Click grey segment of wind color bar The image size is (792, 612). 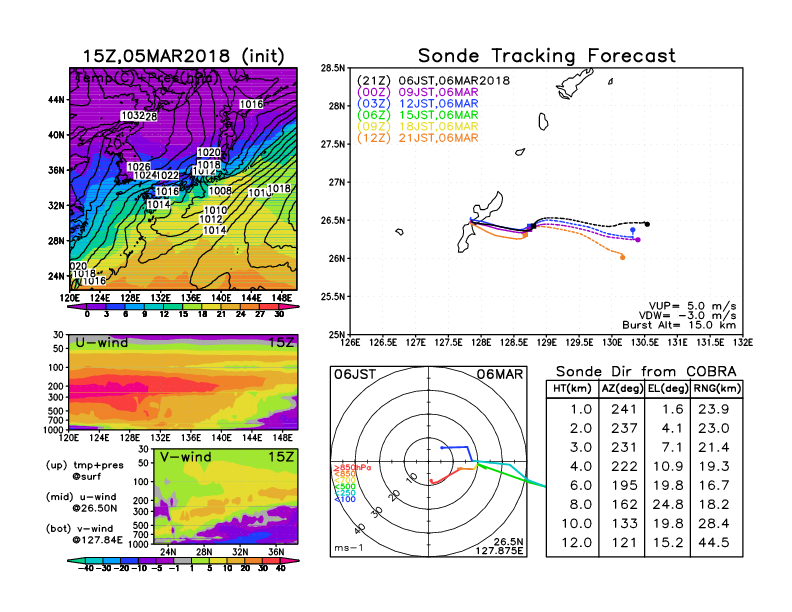[x=183, y=560]
